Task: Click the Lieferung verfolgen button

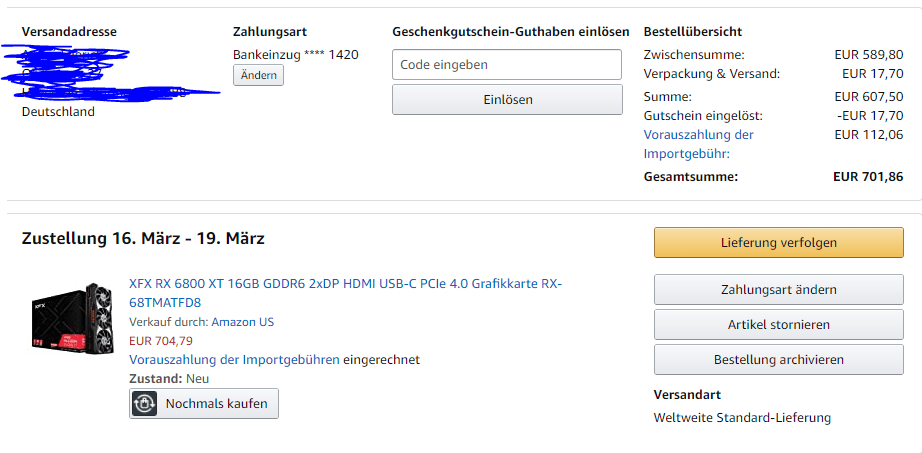Action: coord(778,243)
